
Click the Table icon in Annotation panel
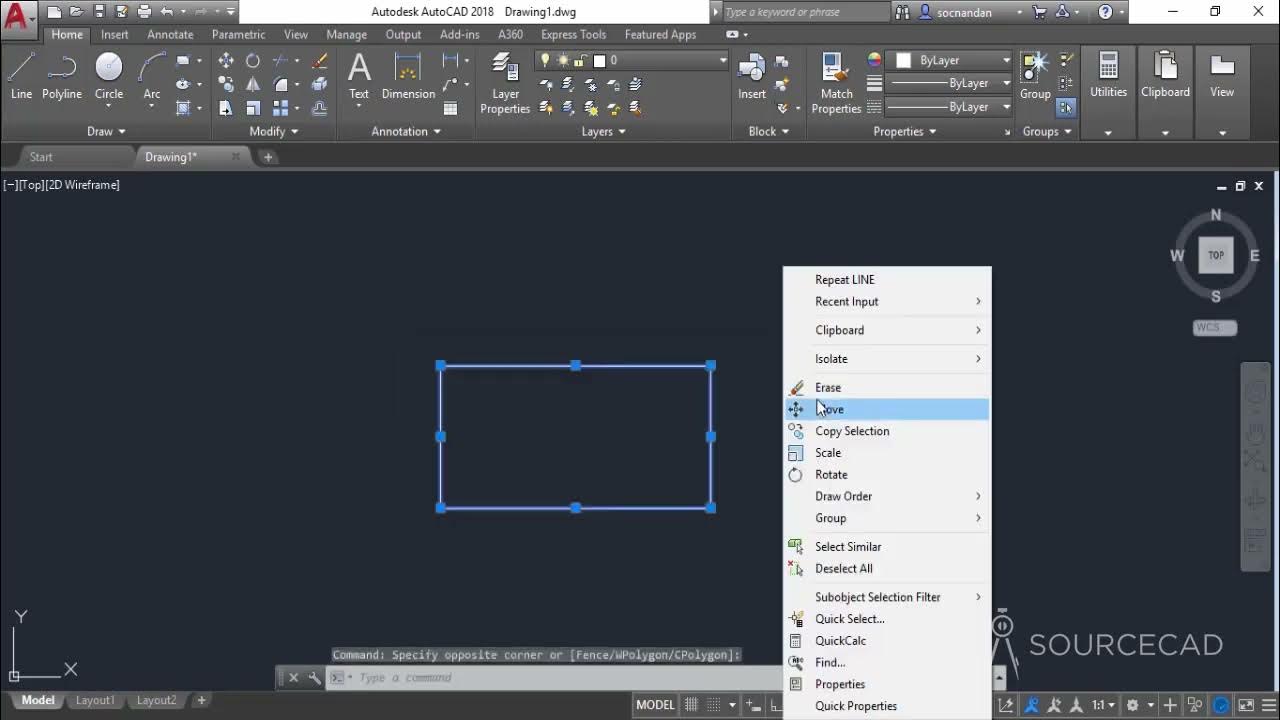[451, 108]
